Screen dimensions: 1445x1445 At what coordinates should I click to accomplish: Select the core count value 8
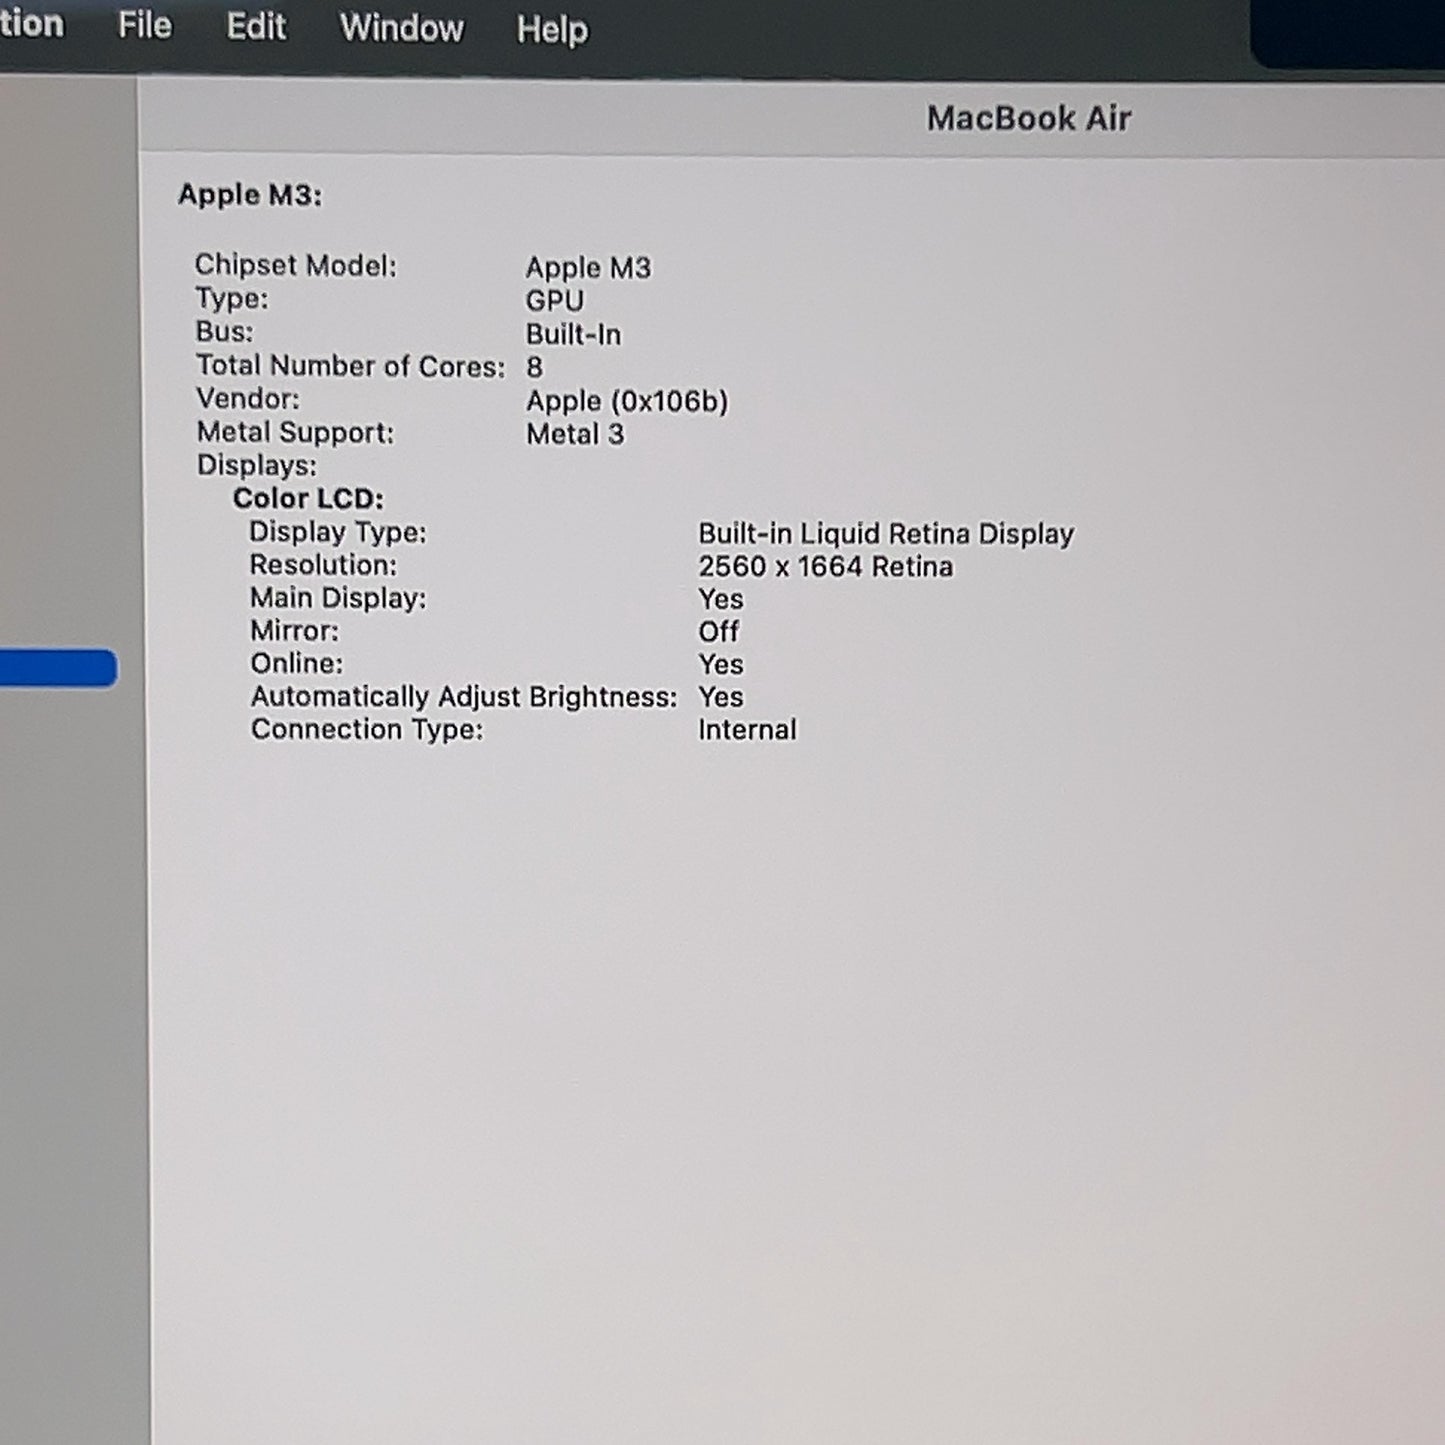click(534, 367)
